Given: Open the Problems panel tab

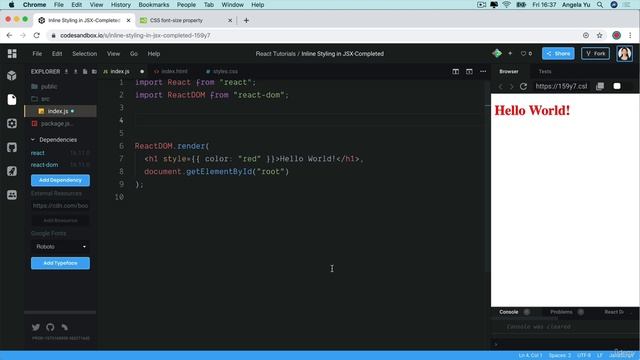Looking at the screenshot, I should tap(561, 312).
